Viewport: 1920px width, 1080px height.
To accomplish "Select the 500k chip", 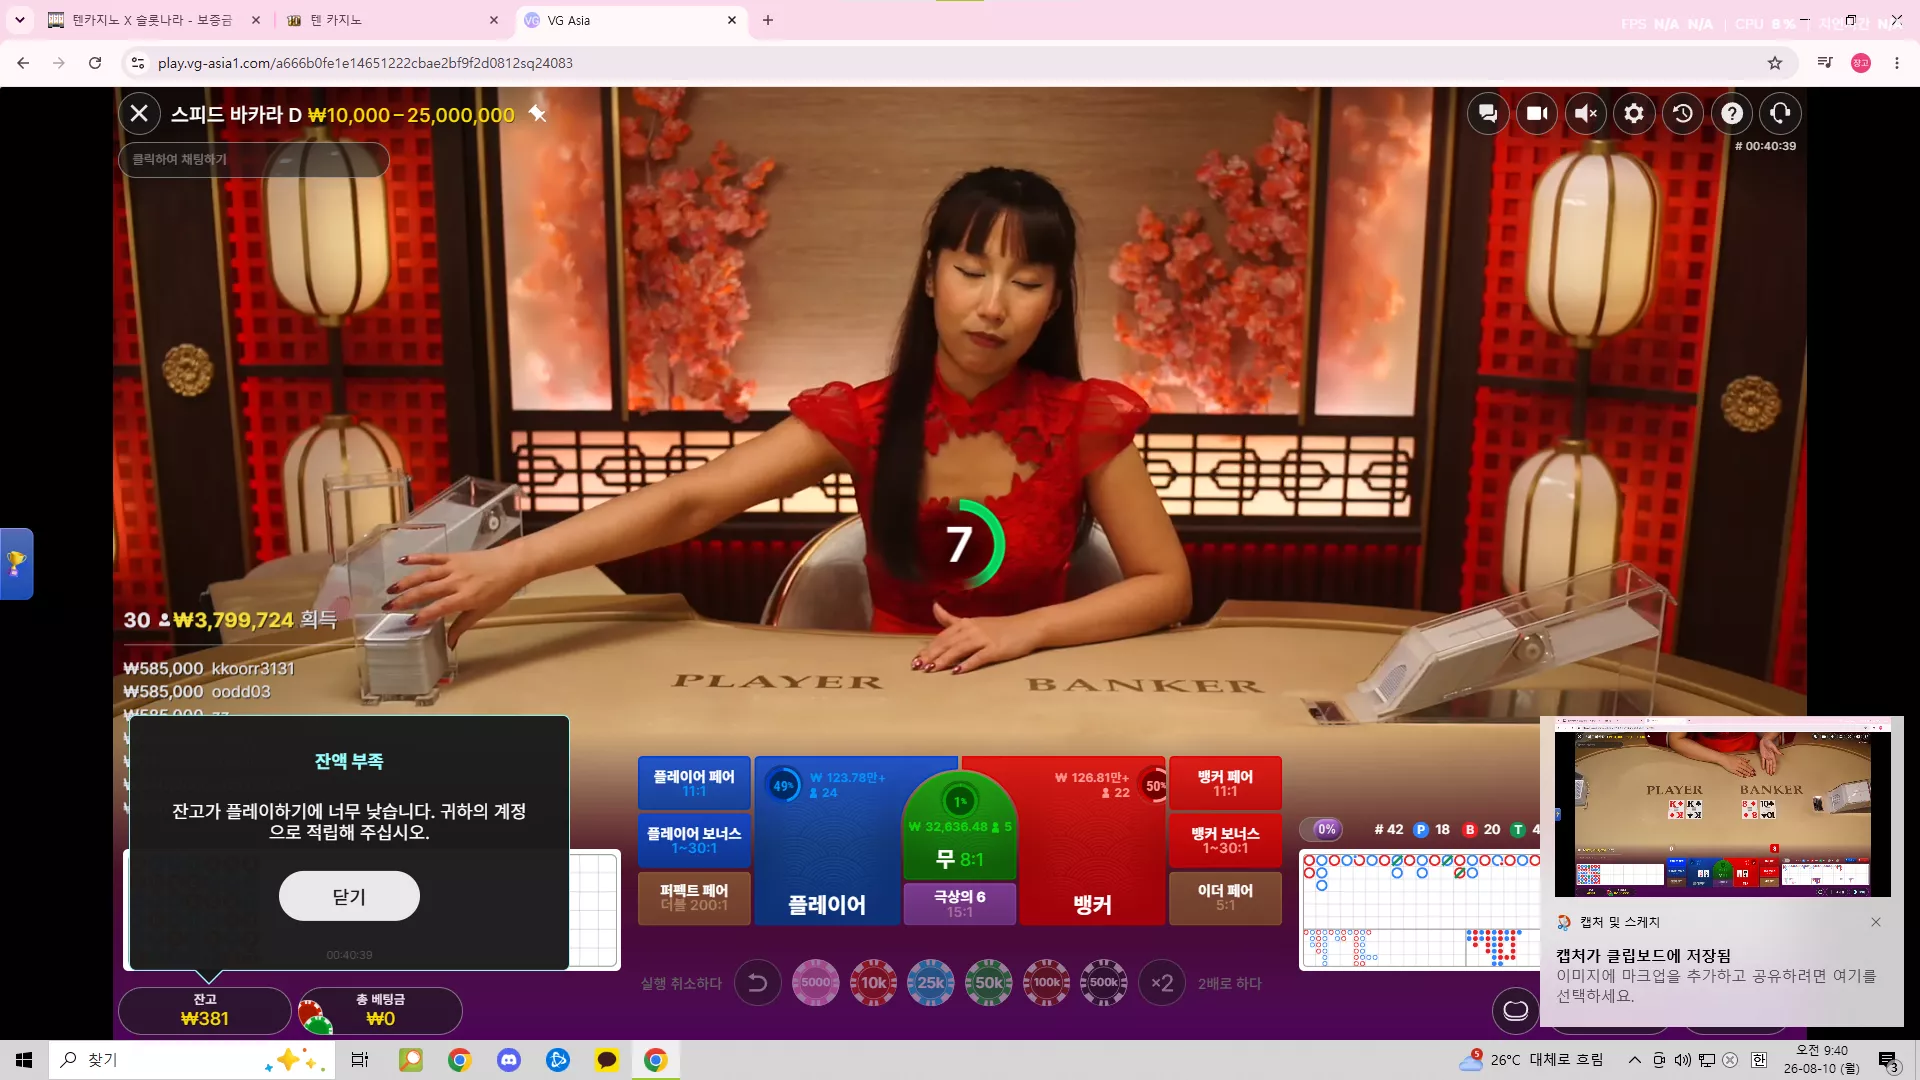I will [x=1104, y=983].
